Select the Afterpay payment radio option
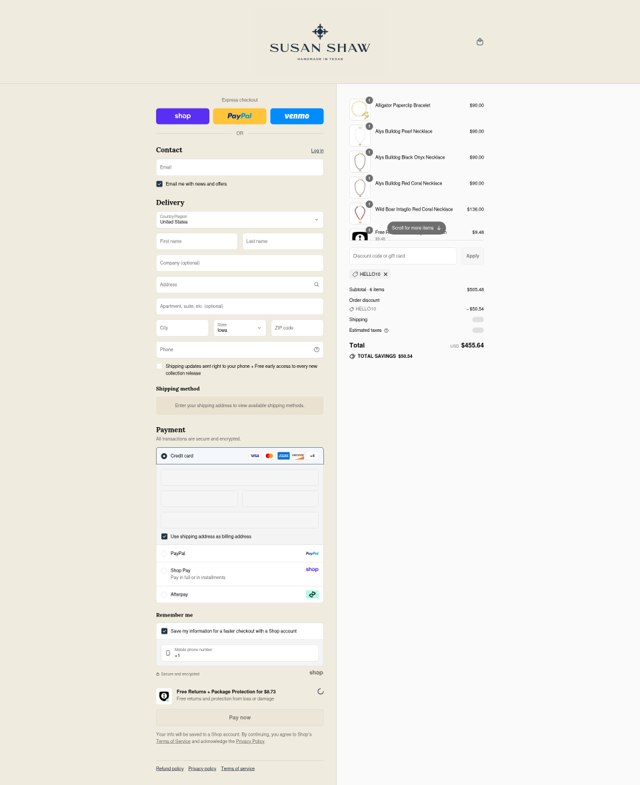The image size is (640, 785). [x=164, y=595]
